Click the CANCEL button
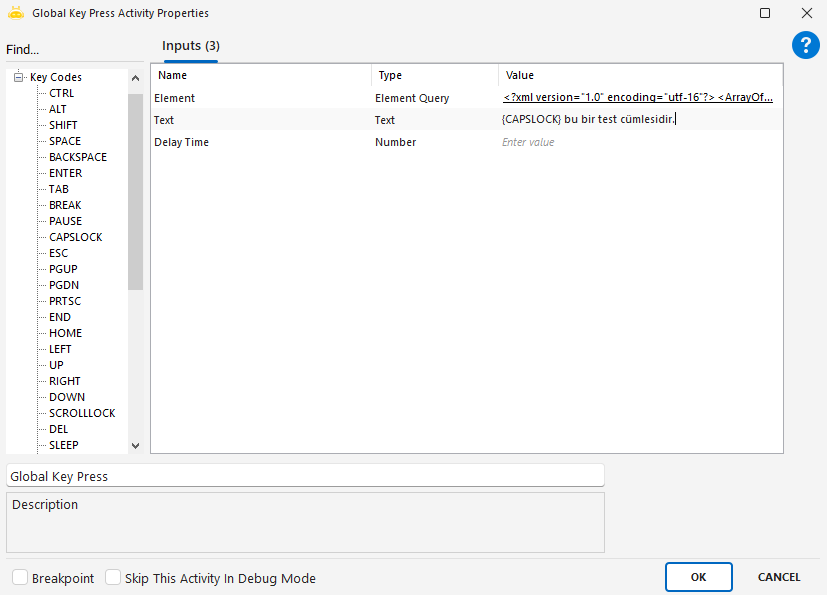The height and width of the screenshot is (595, 827). (778, 577)
